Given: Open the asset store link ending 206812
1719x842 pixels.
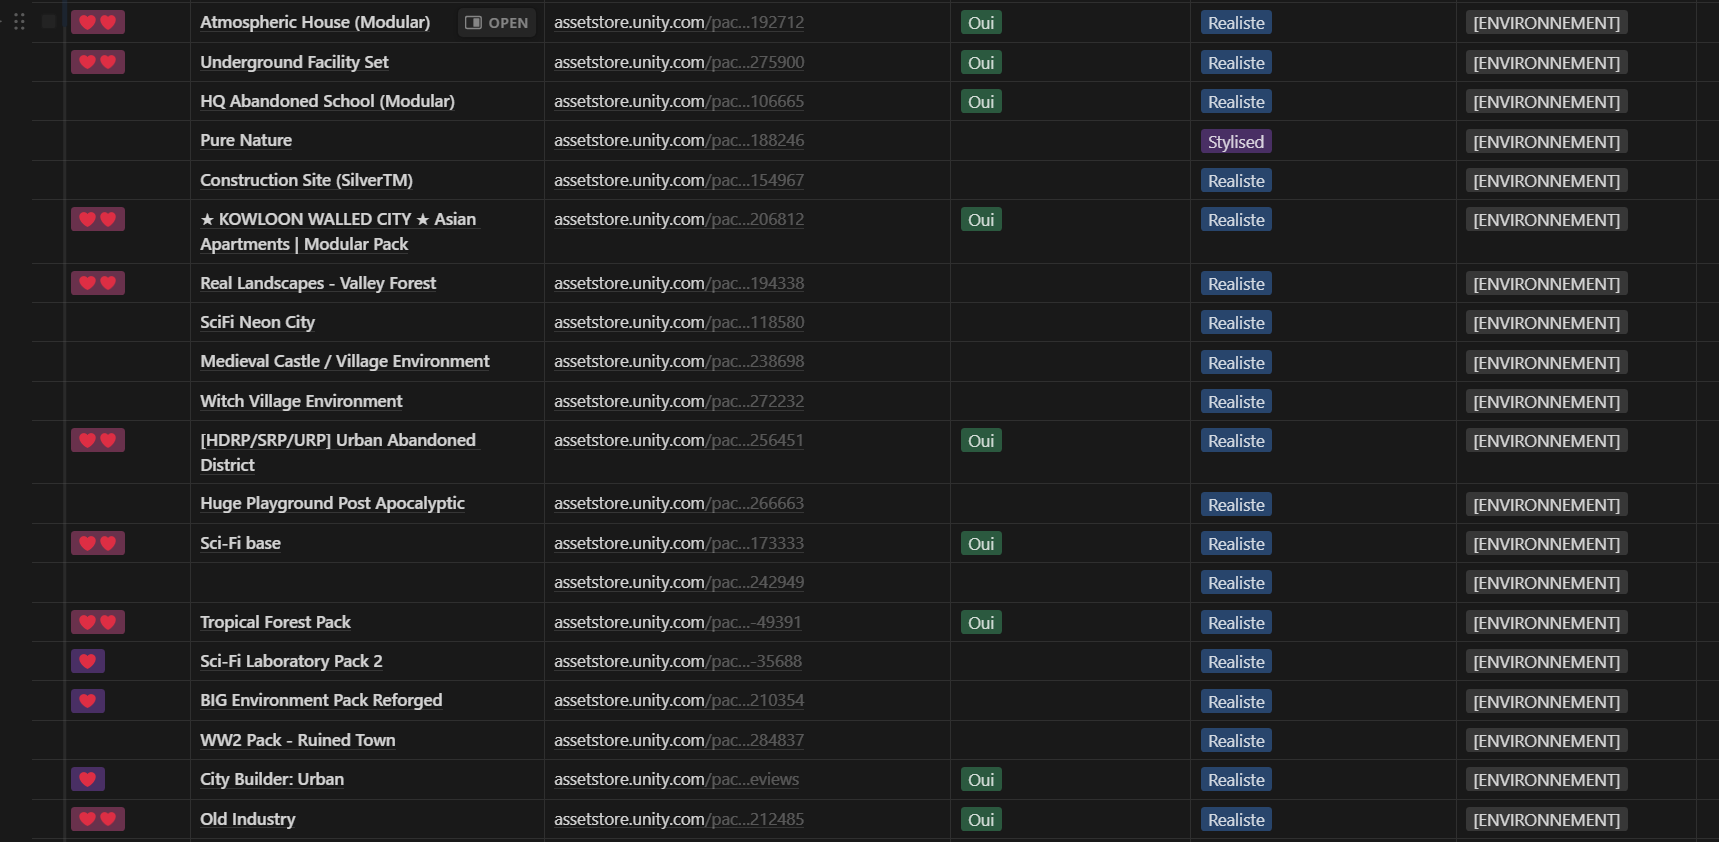Looking at the screenshot, I should 679,219.
